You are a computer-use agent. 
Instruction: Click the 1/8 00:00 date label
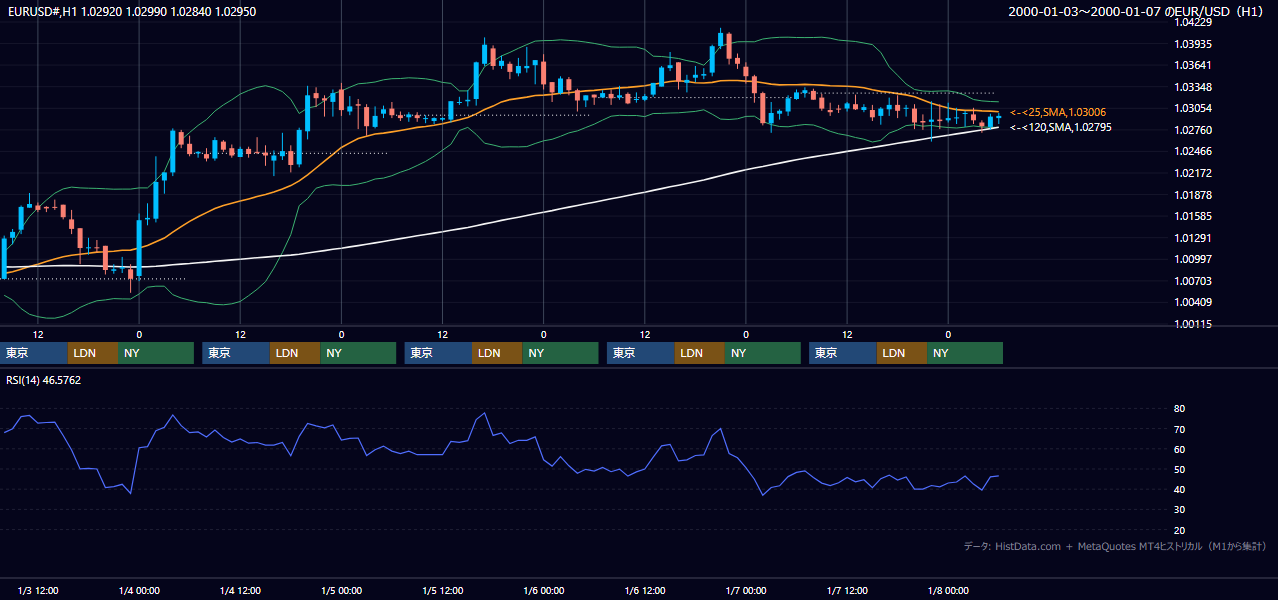(948, 591)
